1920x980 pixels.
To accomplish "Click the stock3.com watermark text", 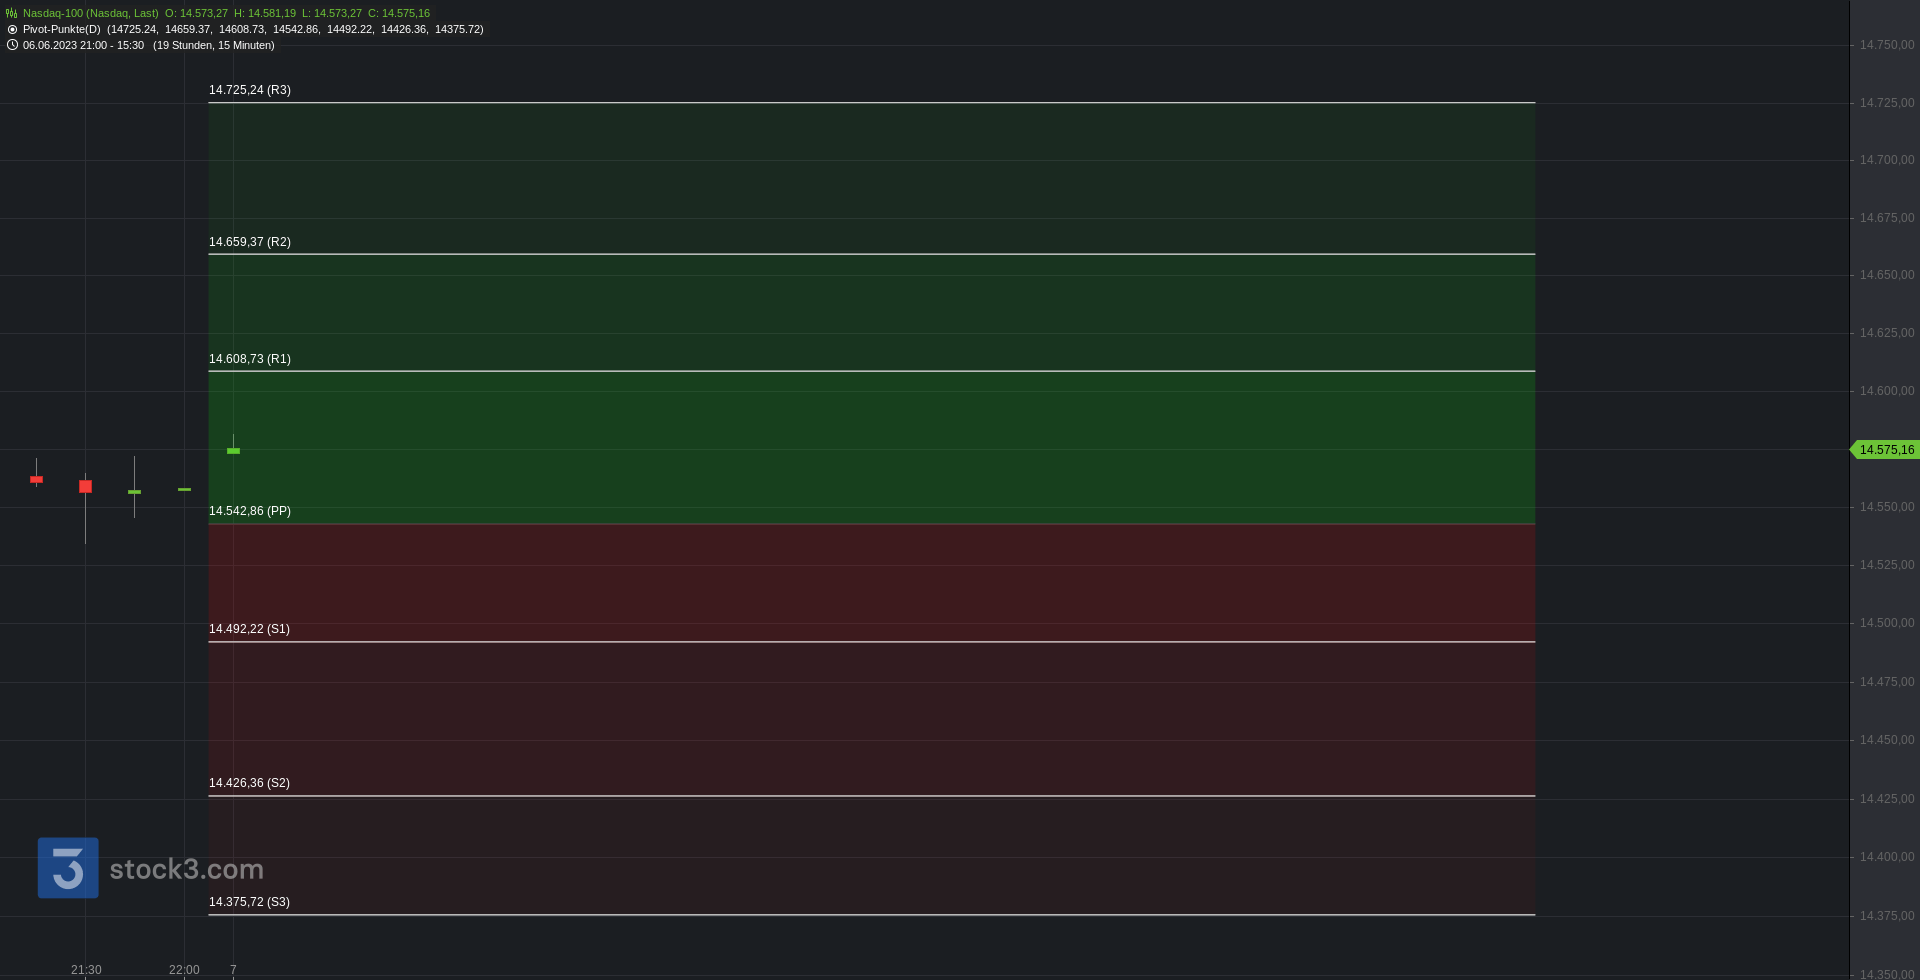I will pyautogui.click(x=187, y=869).
